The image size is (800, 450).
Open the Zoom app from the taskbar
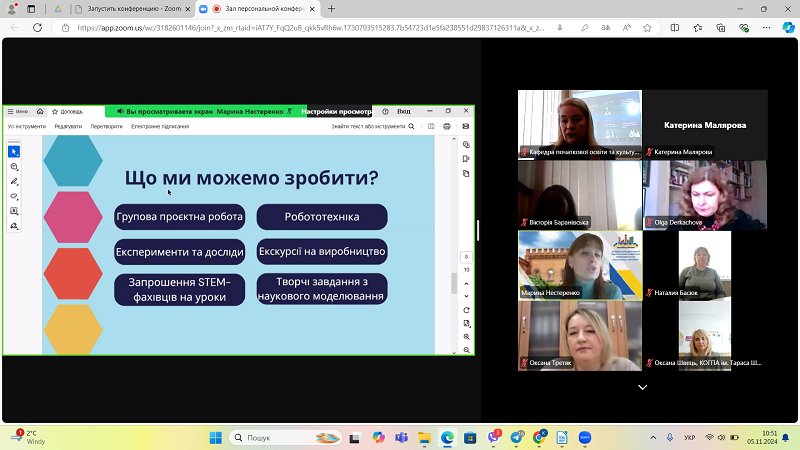(585, 438)
